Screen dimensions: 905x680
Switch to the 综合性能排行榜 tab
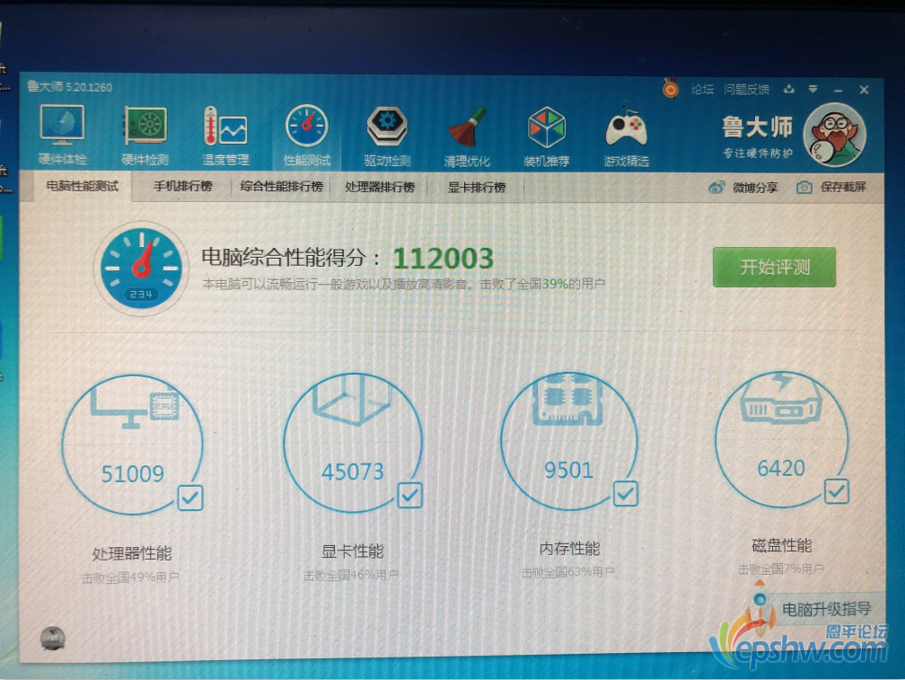click(281, 186)
